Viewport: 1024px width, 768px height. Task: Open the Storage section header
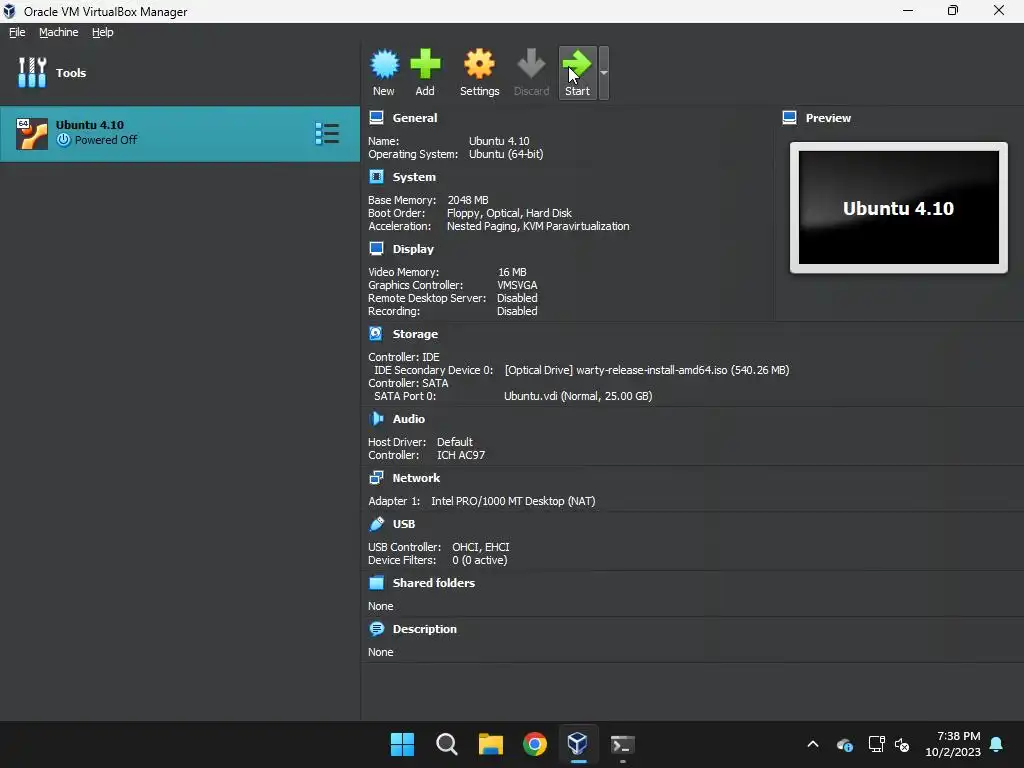click(x=415, y=334)
